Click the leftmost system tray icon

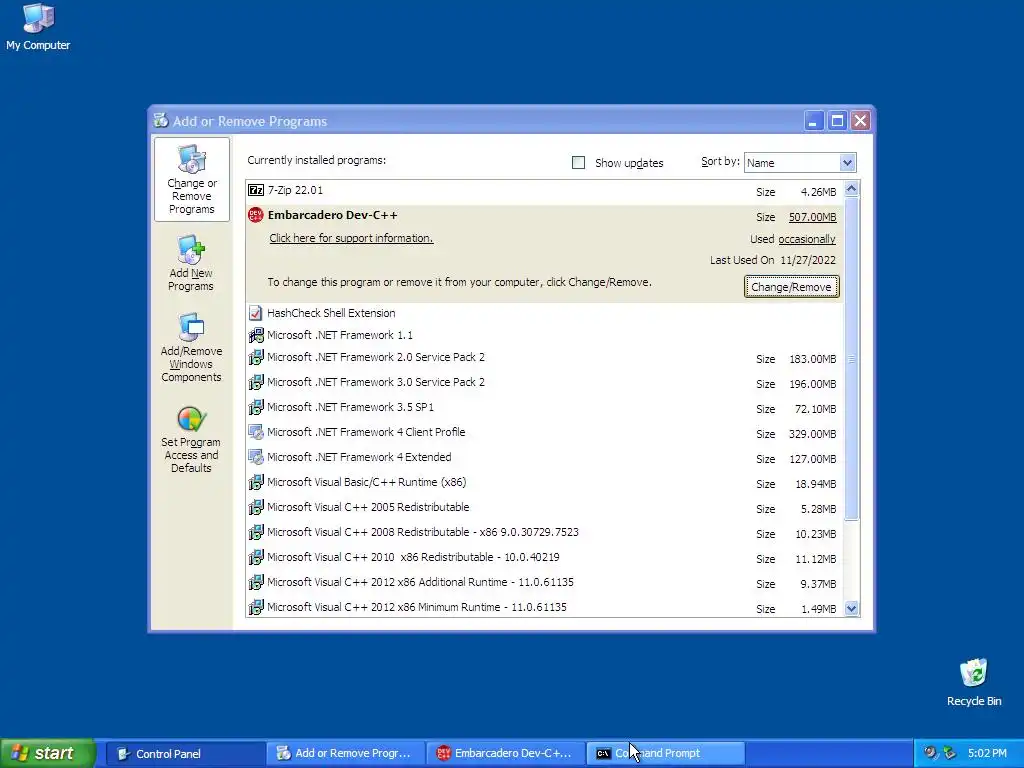coord(931,753)
